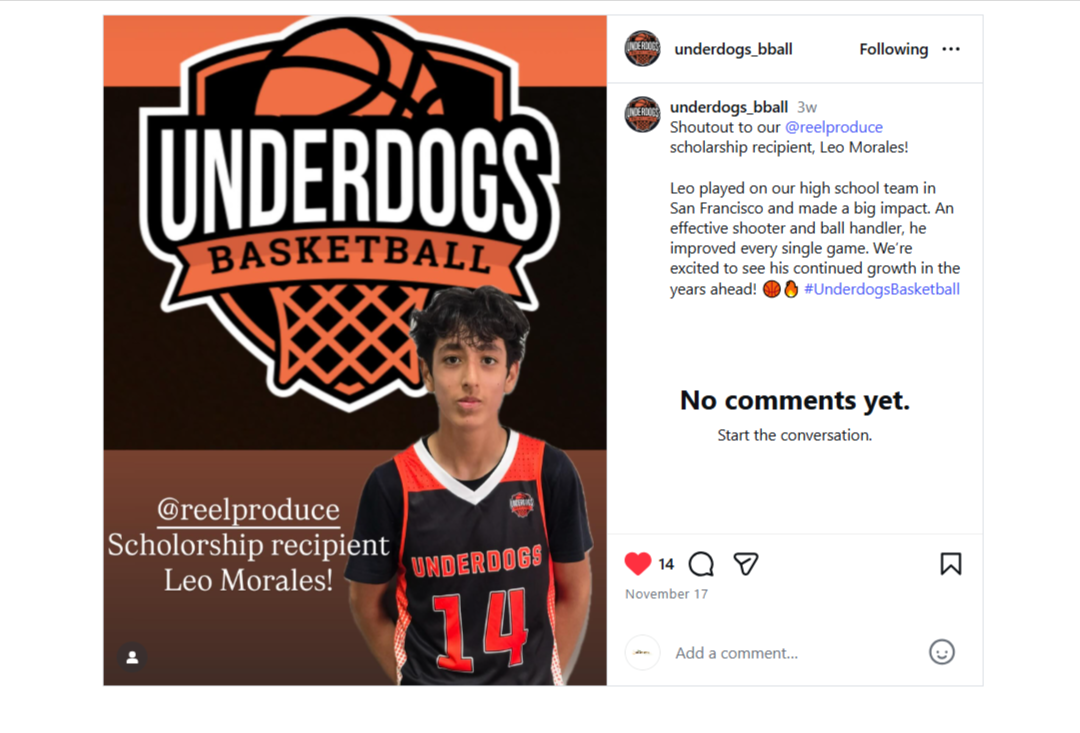
Task: View the 14 likes count
Action: (x=666, y=564)
